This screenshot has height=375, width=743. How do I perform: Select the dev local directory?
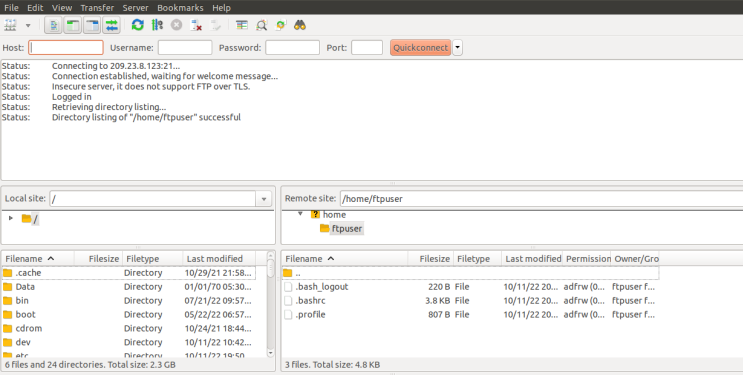coord(128,342)
